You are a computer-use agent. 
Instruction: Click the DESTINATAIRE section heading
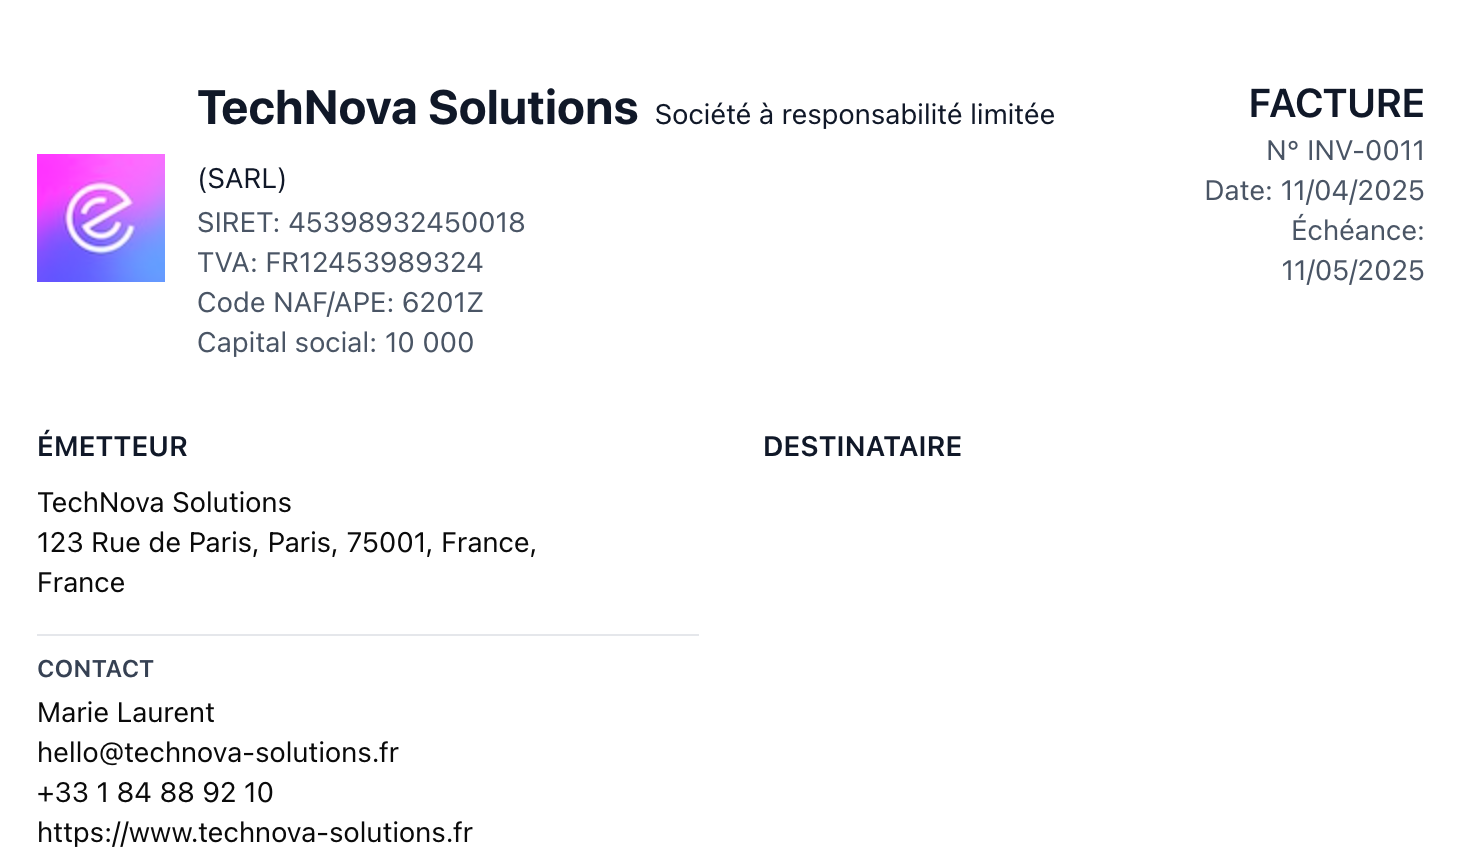coord(862,447)
